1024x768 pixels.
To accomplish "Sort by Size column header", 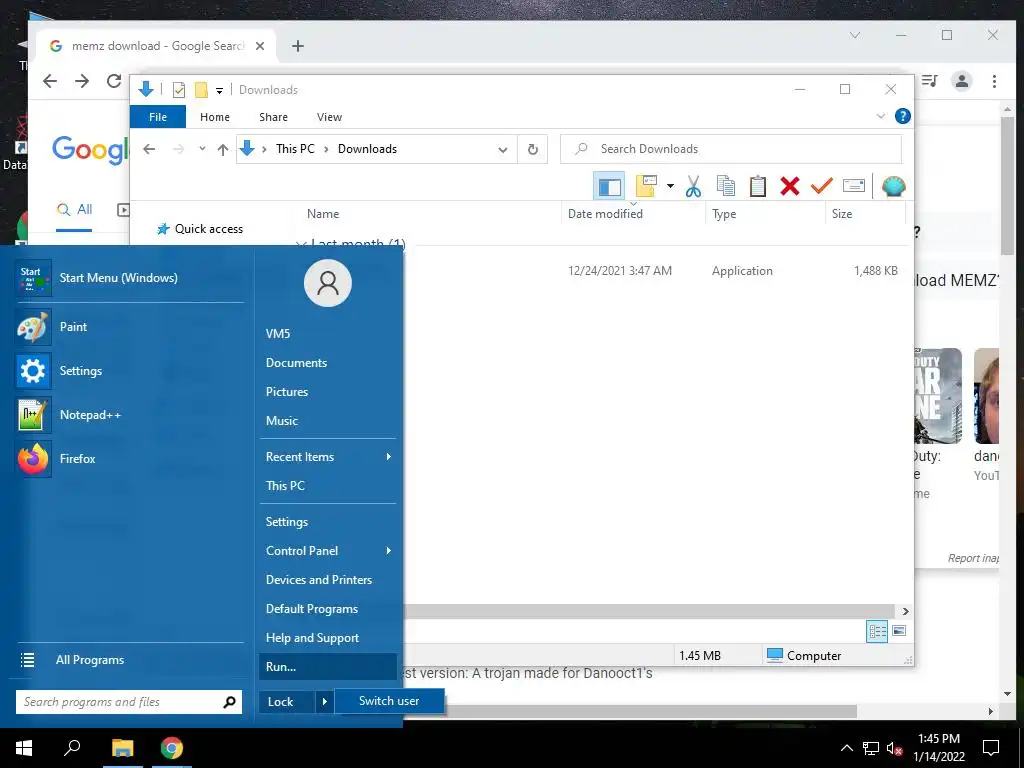I will click(842, 214).
